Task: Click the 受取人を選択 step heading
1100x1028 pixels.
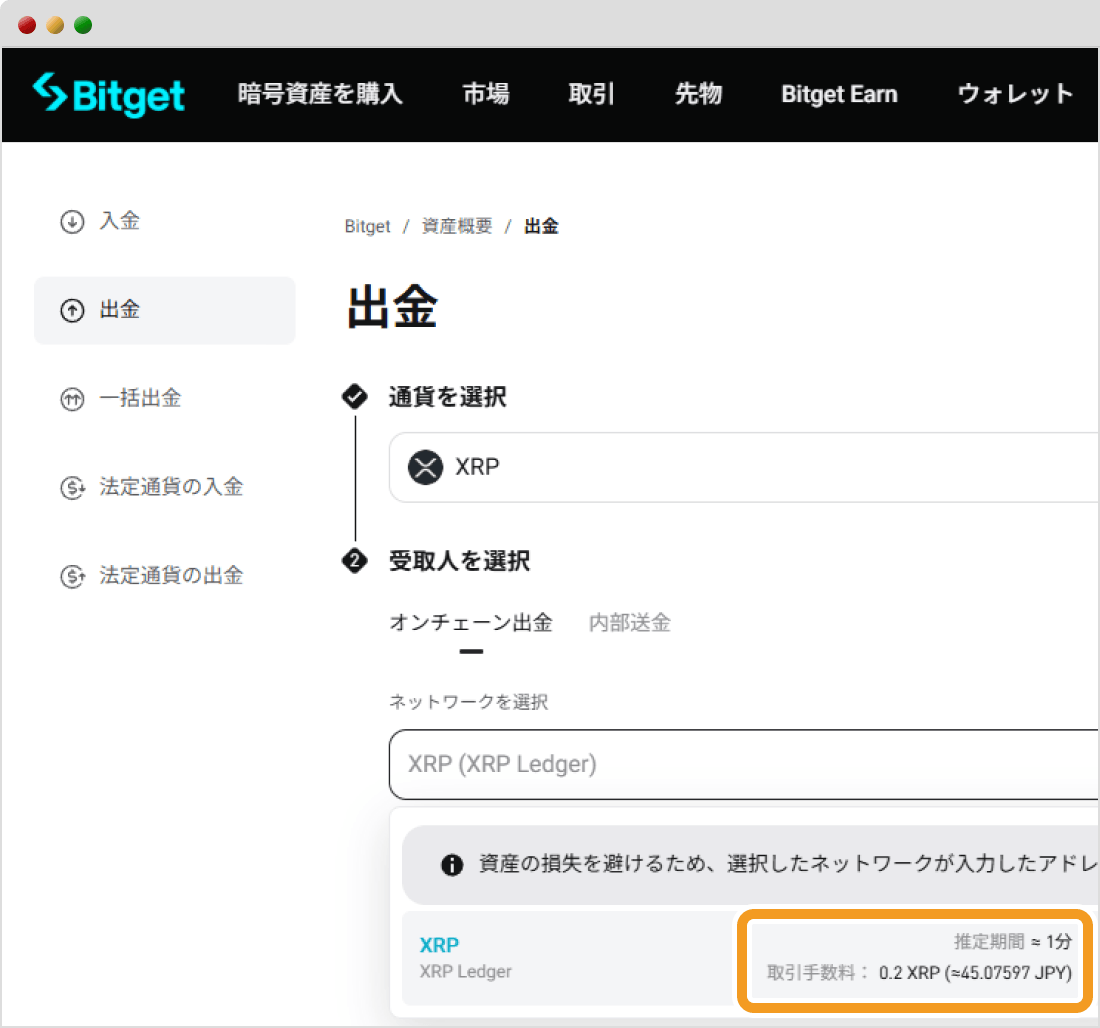Action: click(460, 561)
